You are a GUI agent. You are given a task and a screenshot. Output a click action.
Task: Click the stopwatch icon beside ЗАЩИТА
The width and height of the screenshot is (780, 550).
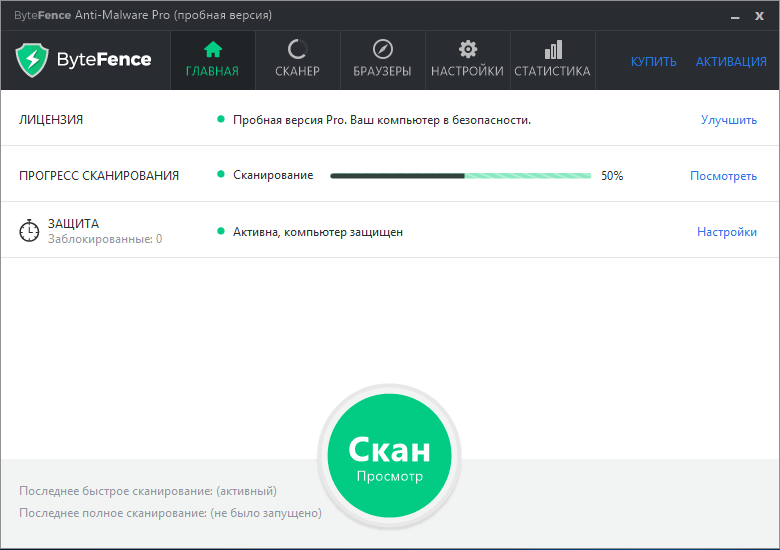tap(29, 231)
